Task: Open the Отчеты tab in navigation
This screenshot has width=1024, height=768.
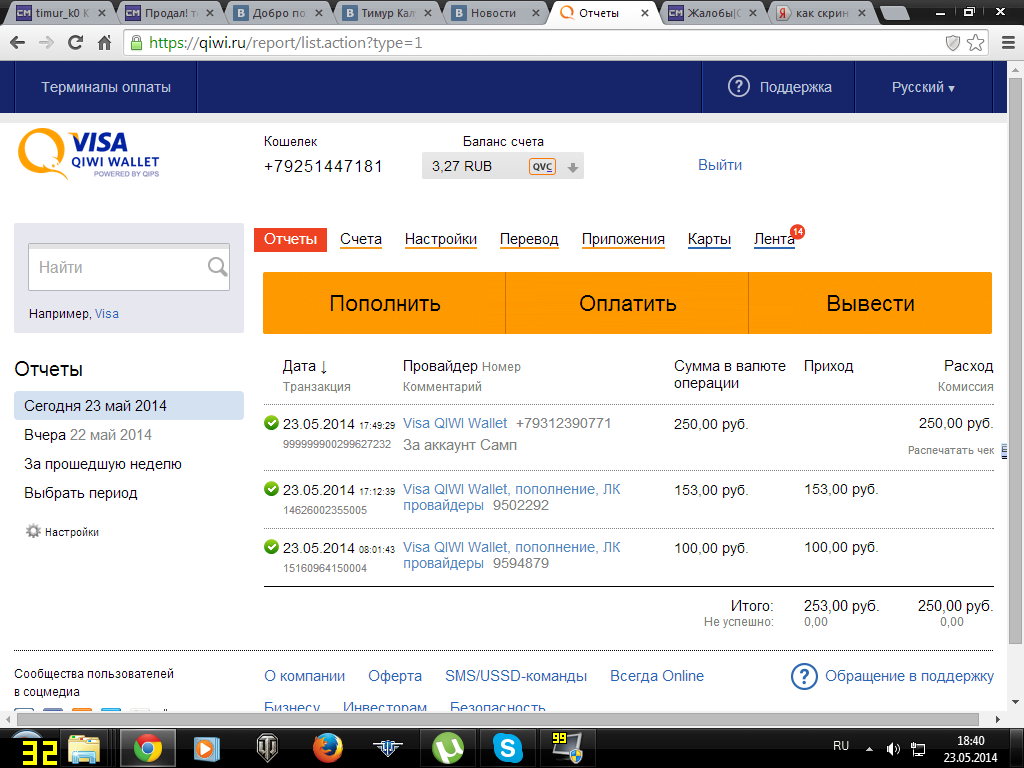Action: click(291, 240)
